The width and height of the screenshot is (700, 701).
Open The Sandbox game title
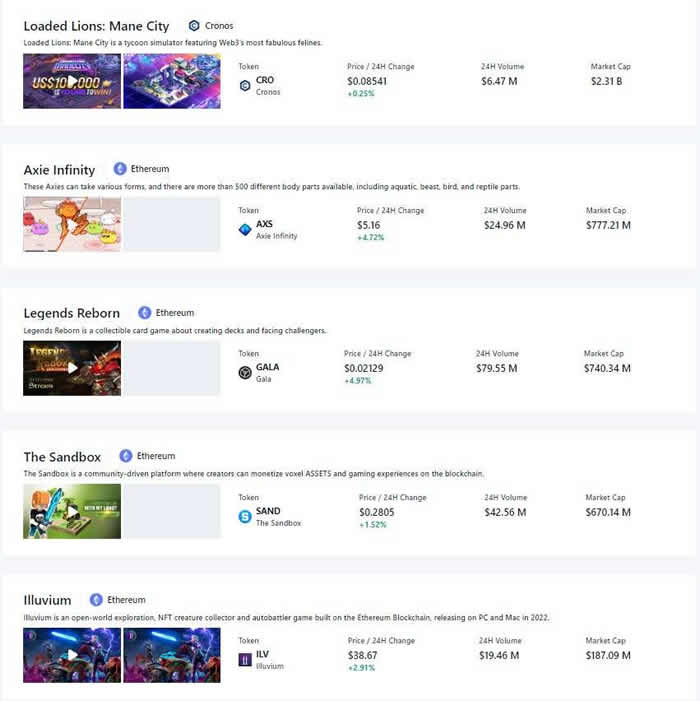(62, 457)
